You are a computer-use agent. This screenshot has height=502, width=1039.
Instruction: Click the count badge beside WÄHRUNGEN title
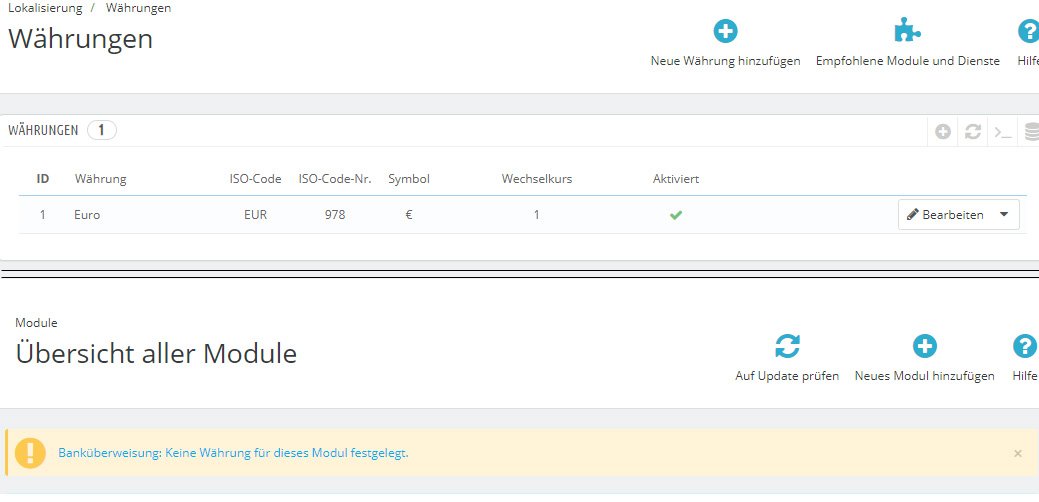[101, 130]
